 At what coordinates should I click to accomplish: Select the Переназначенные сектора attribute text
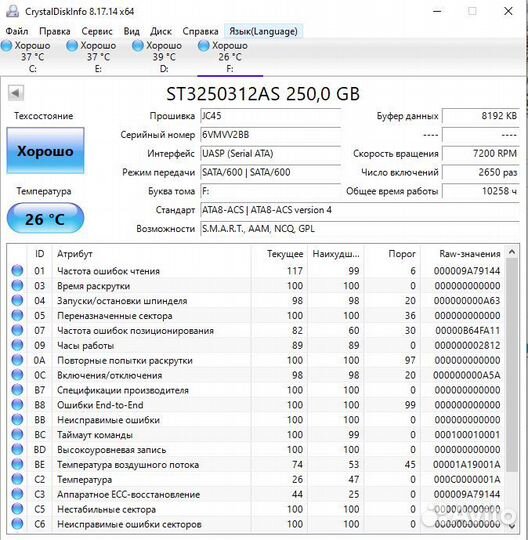115,316
